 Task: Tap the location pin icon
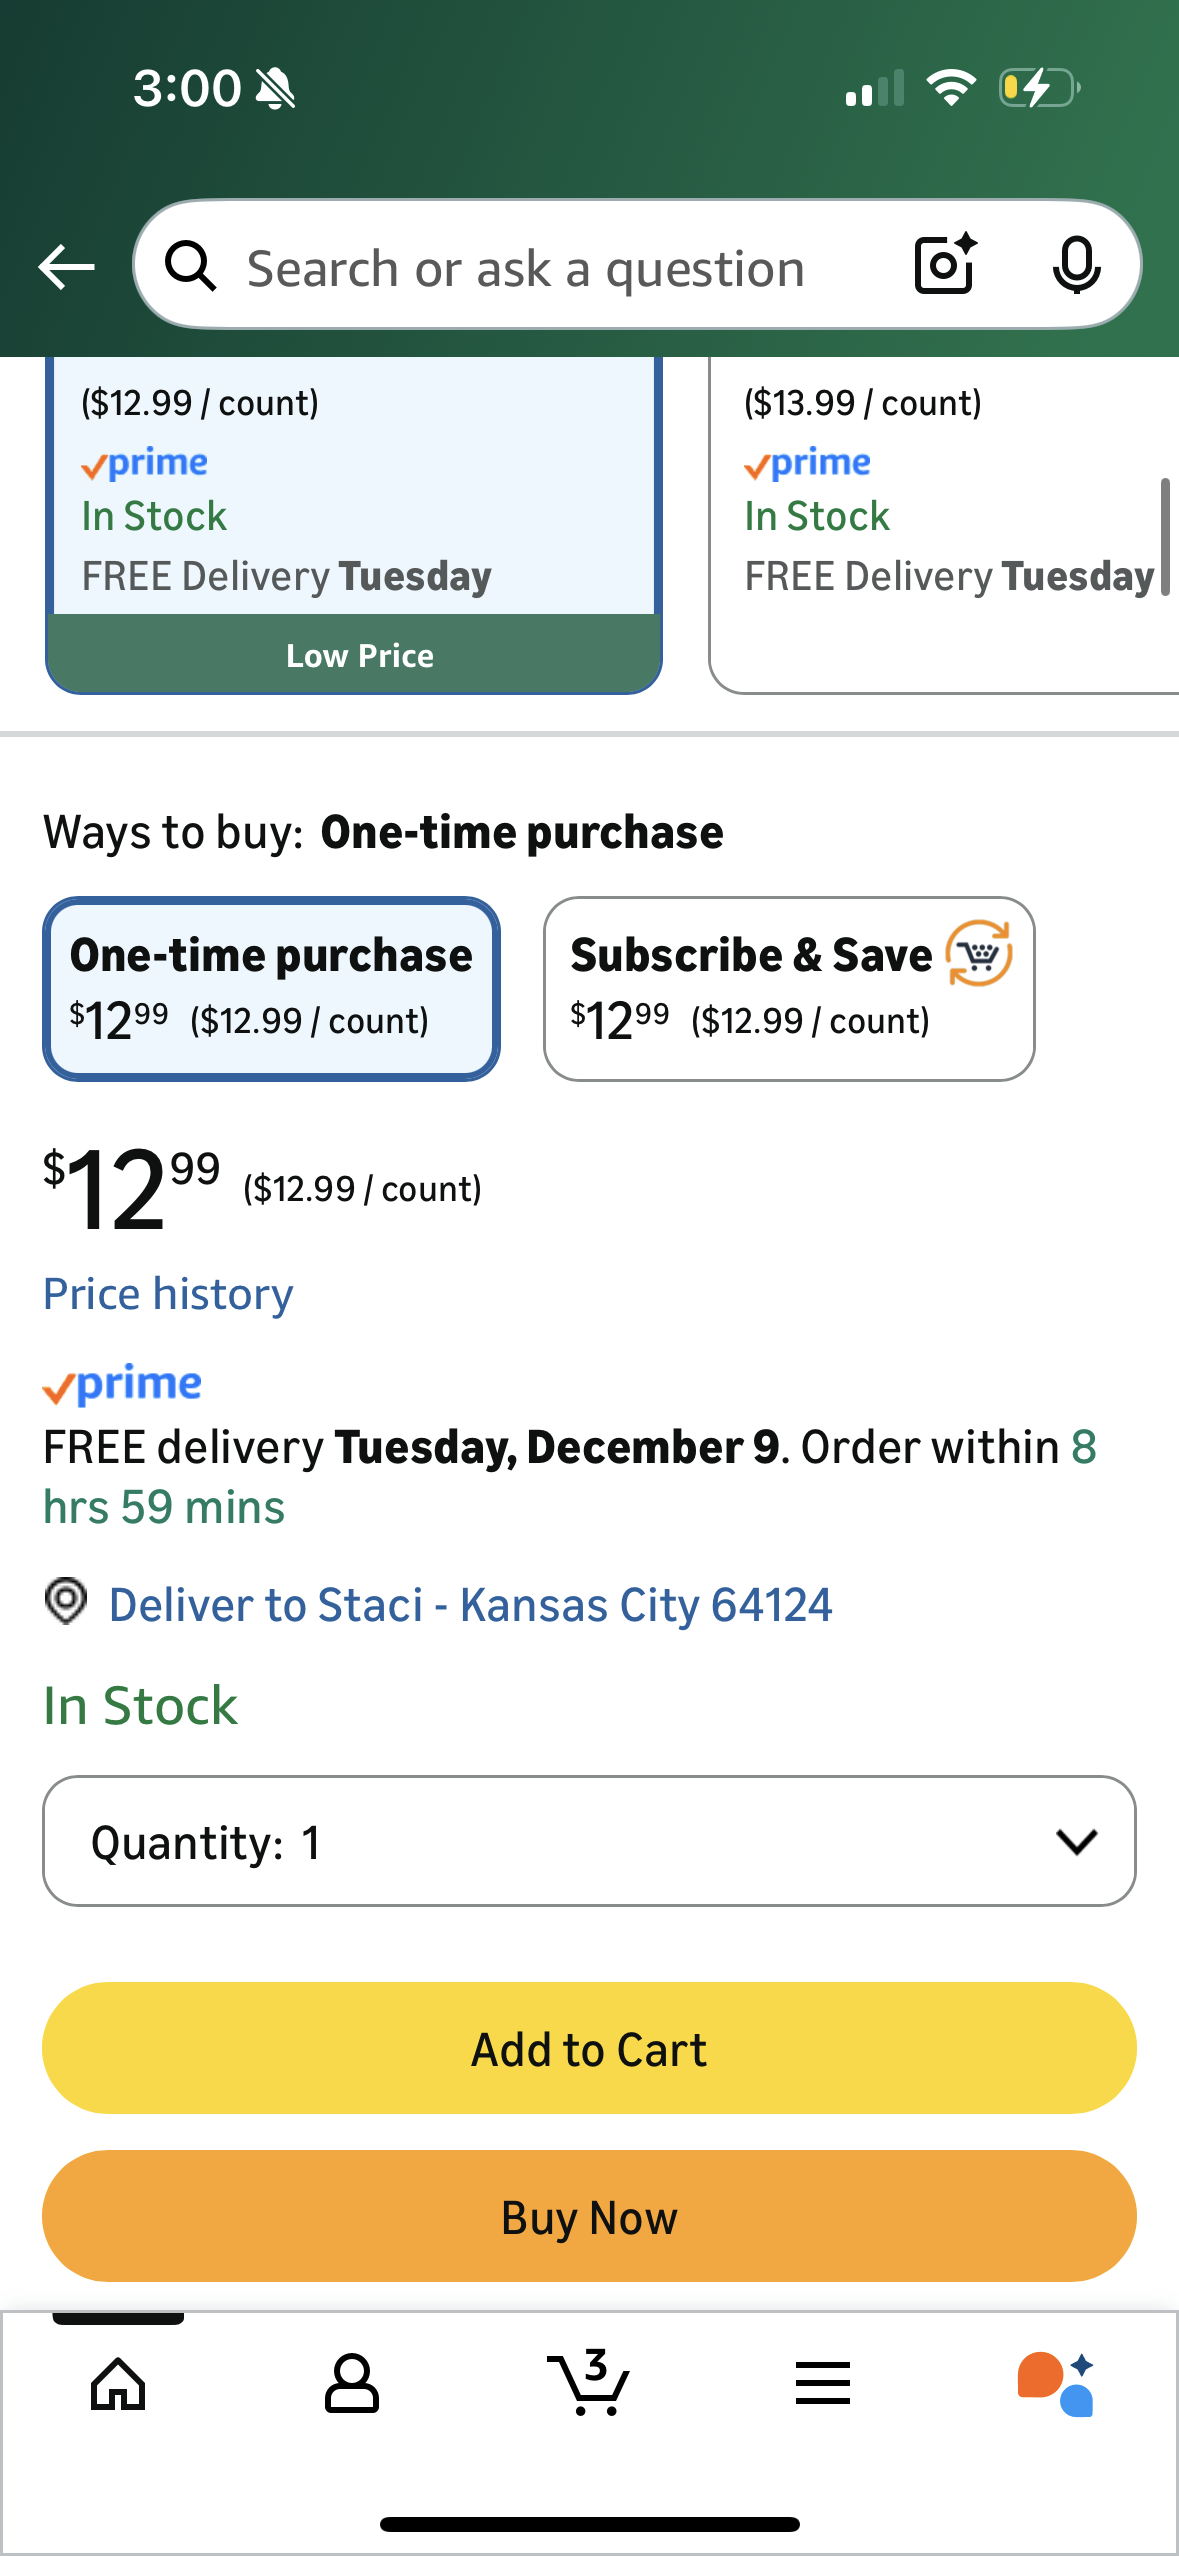(x=66, y=1602)
